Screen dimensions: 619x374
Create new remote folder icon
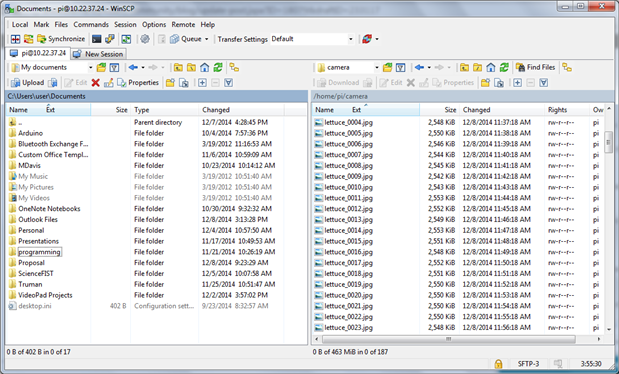pos(485,83)
